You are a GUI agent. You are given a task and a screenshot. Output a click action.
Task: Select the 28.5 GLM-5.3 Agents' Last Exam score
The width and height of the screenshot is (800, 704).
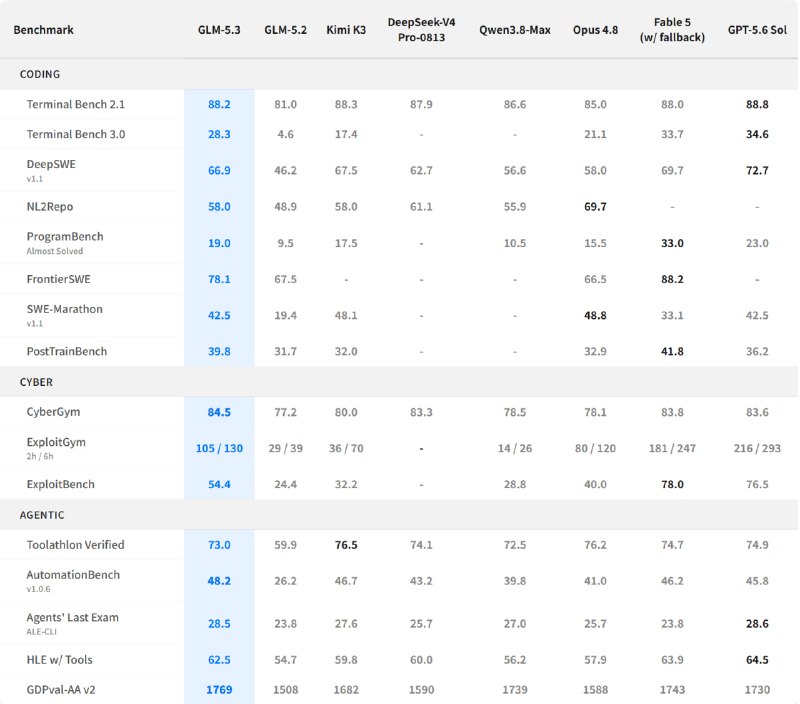click(x=219, y=623)
